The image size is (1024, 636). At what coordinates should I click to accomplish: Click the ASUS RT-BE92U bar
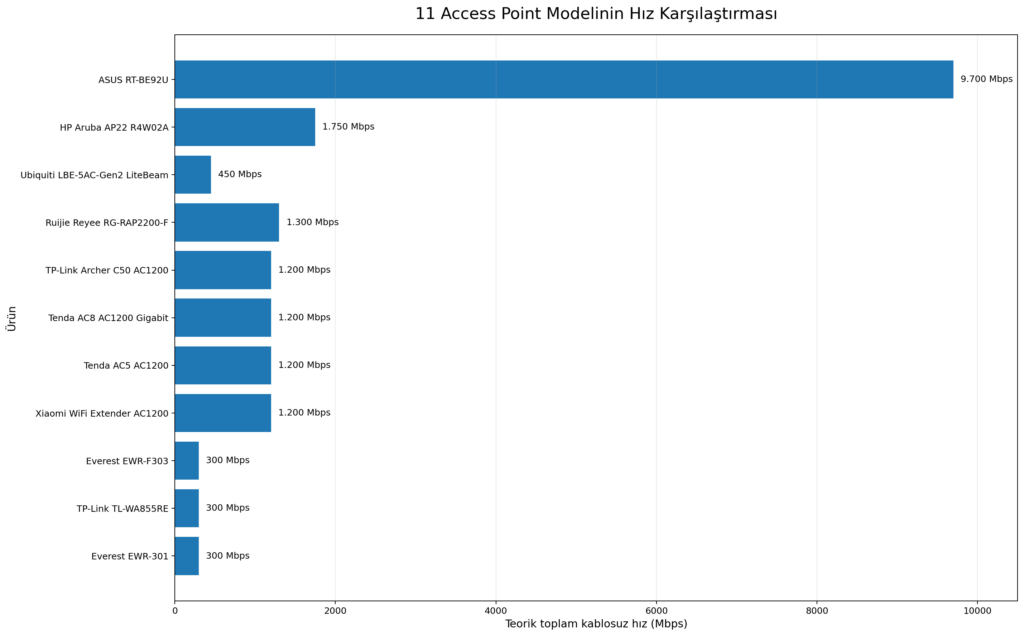(x=564, y=80)
